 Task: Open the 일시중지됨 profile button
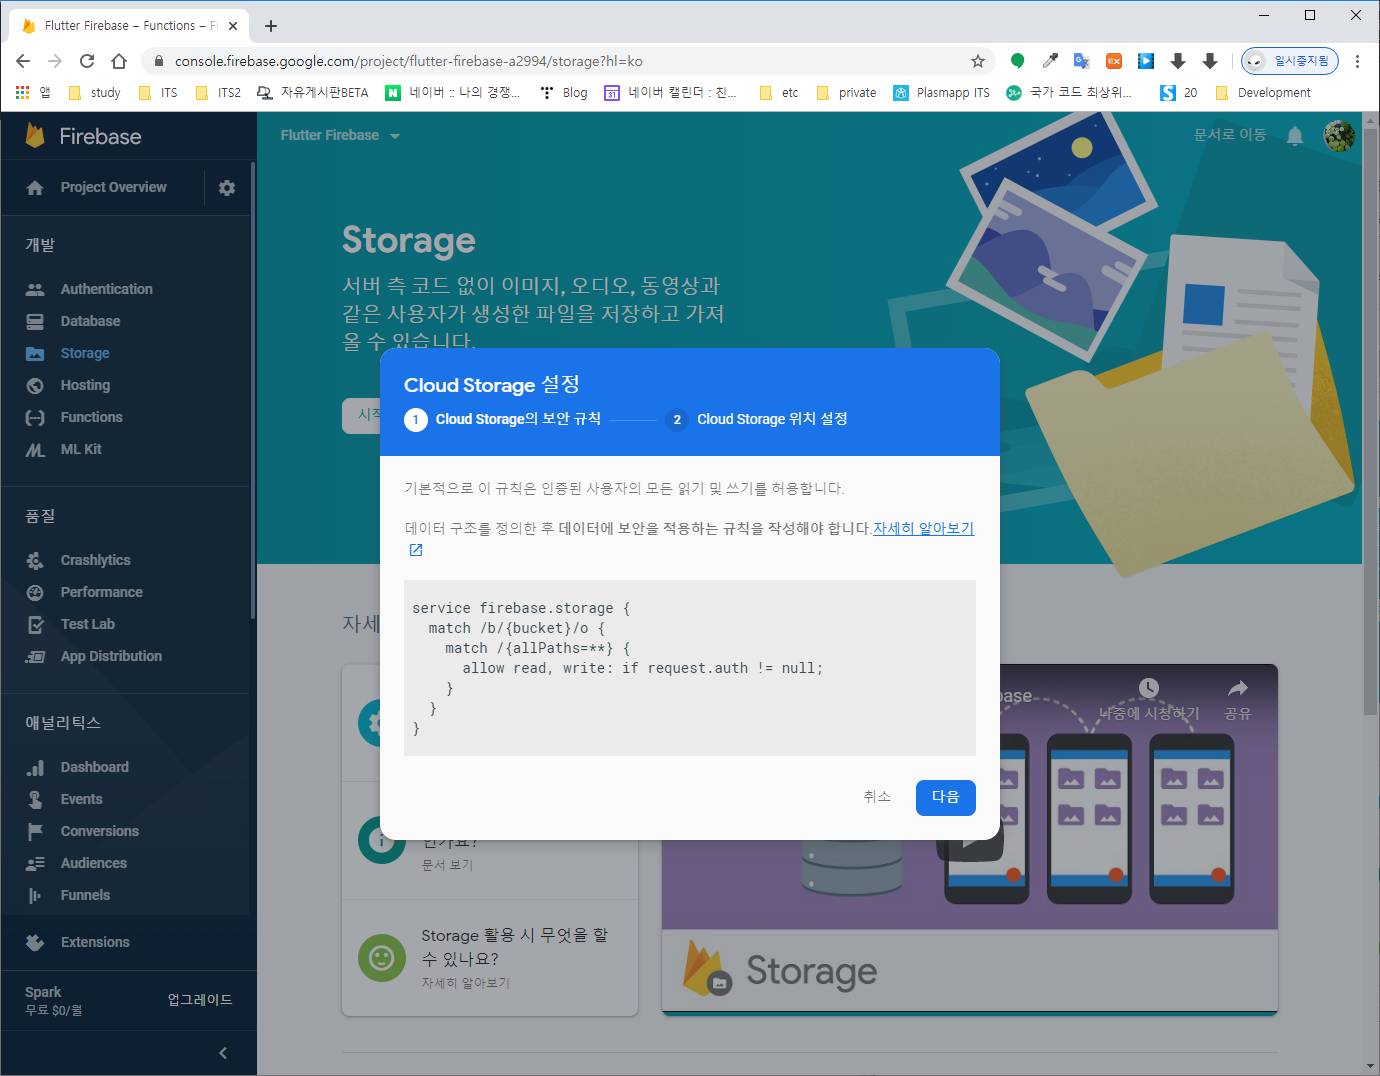point(1290,61)
